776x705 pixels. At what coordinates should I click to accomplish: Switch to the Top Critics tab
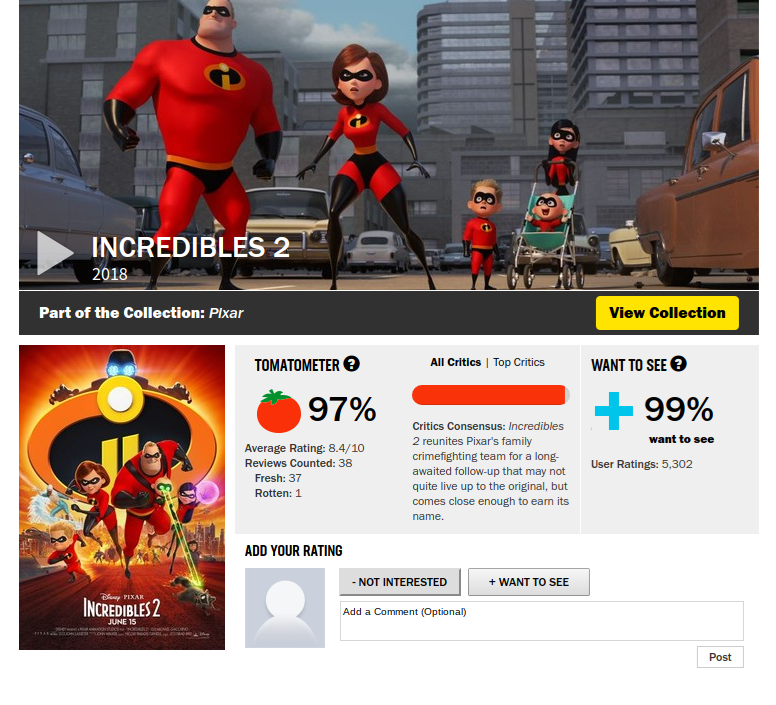click(519, 362)
